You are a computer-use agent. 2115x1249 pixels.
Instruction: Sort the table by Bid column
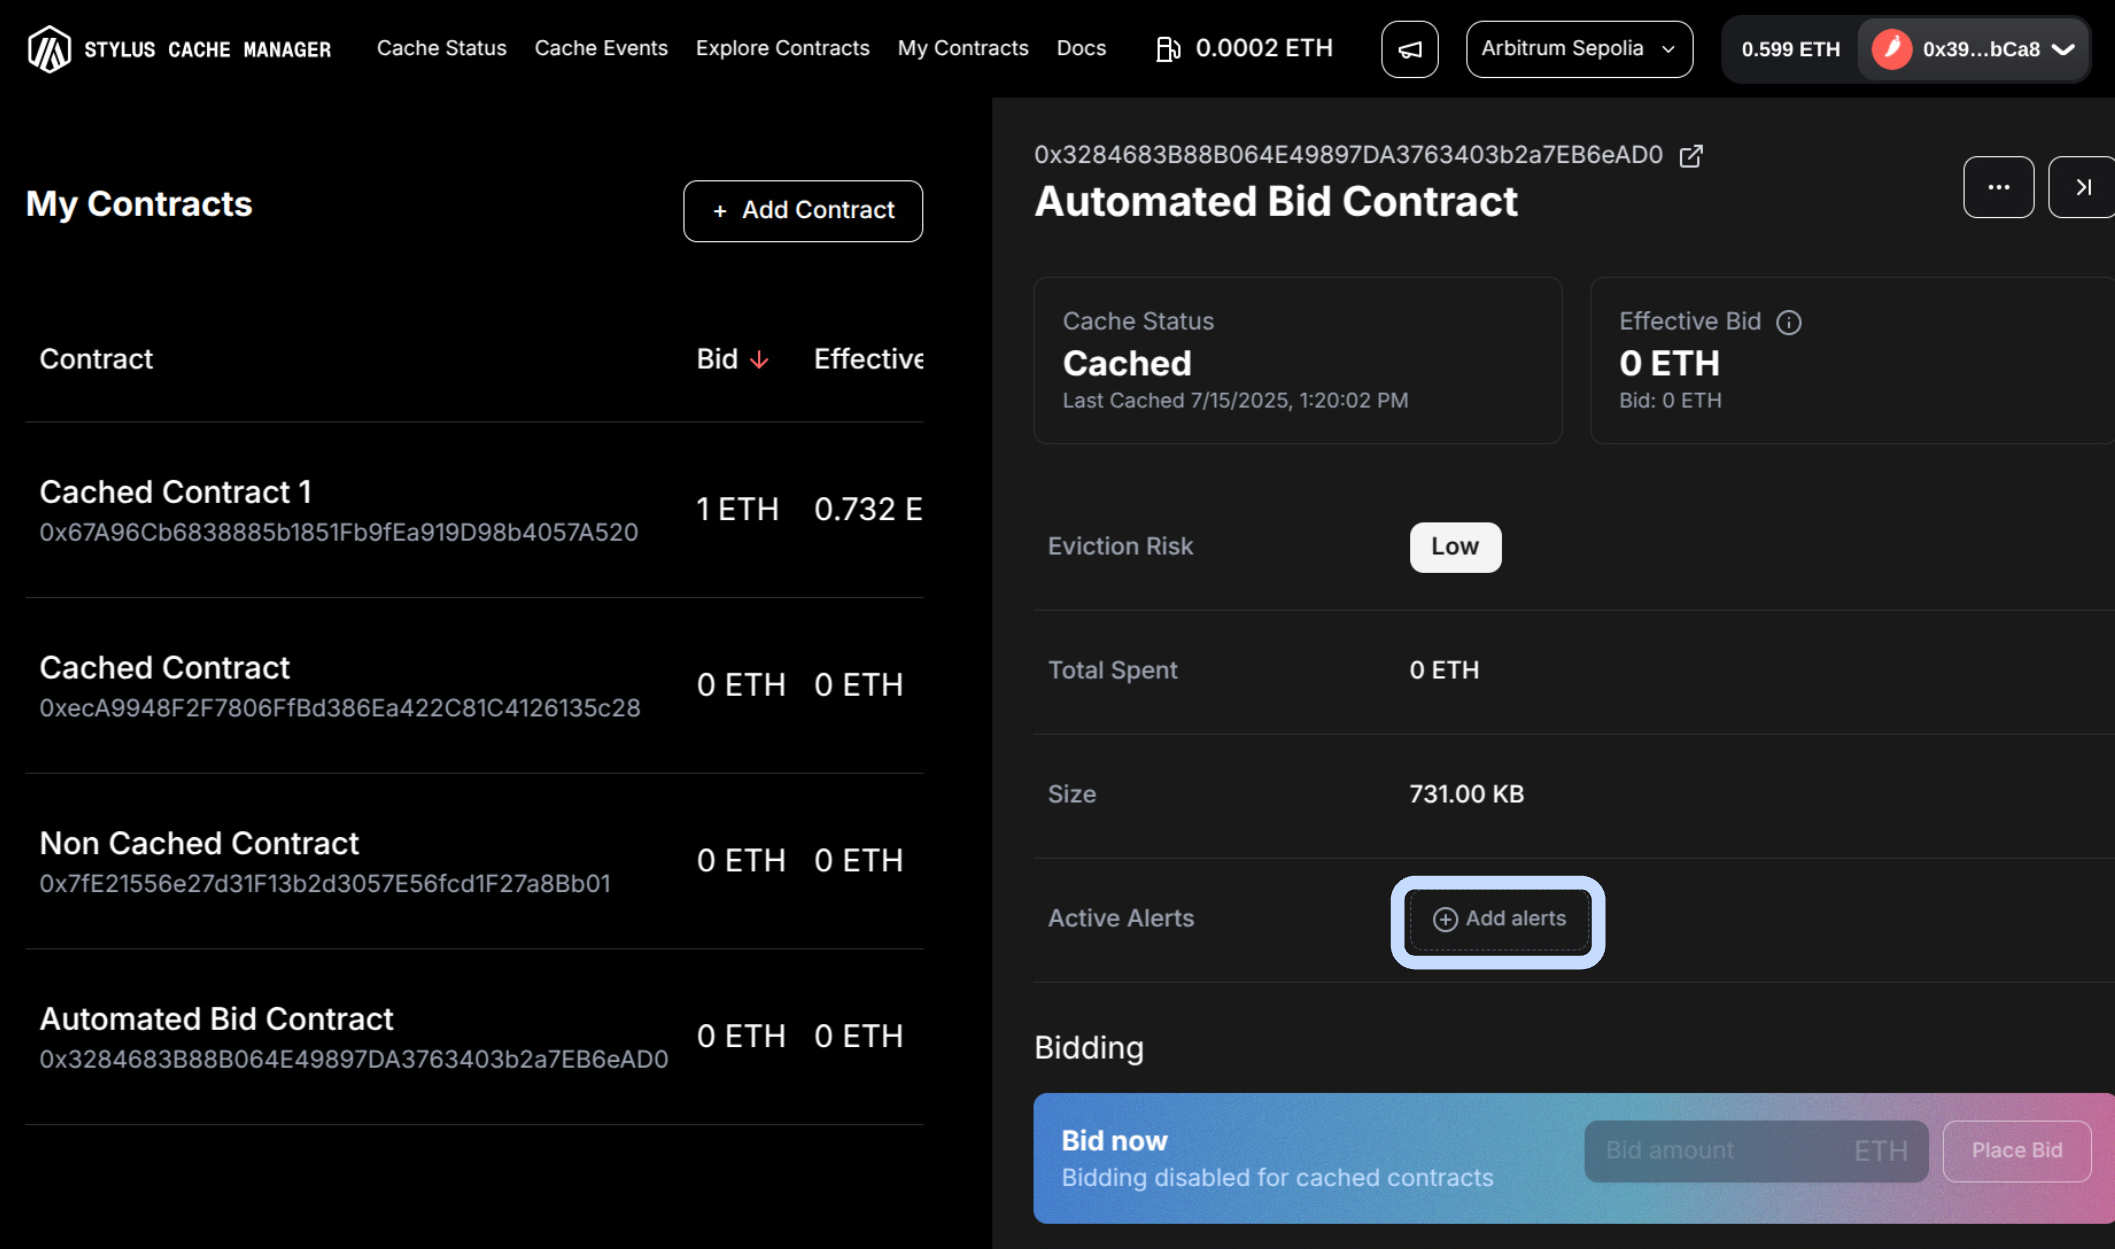(732, 359)
